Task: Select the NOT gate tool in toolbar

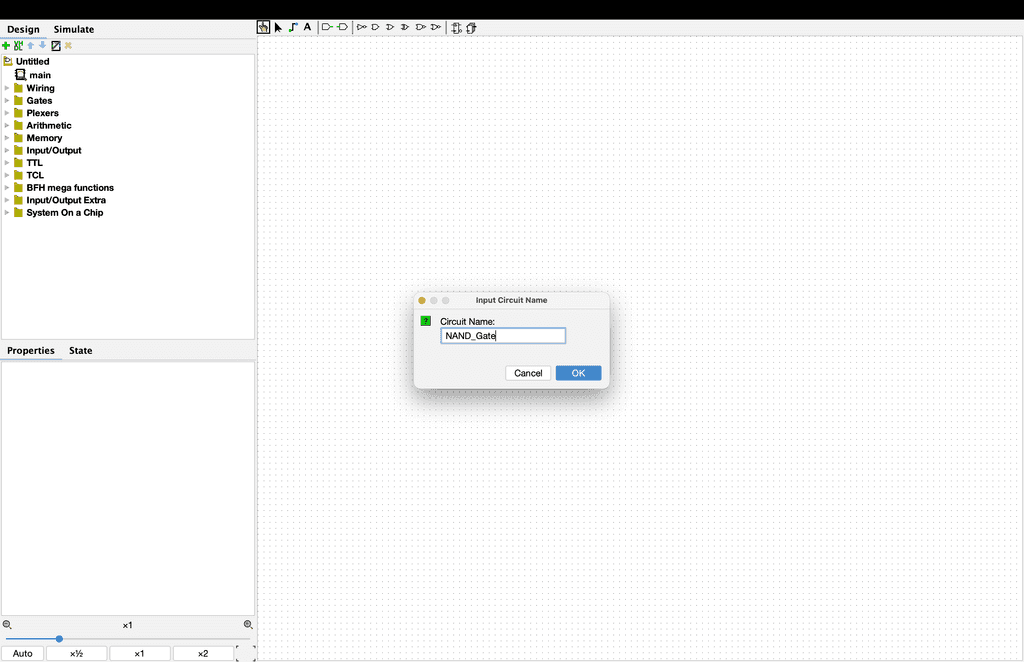Action: tap(362, 28)
